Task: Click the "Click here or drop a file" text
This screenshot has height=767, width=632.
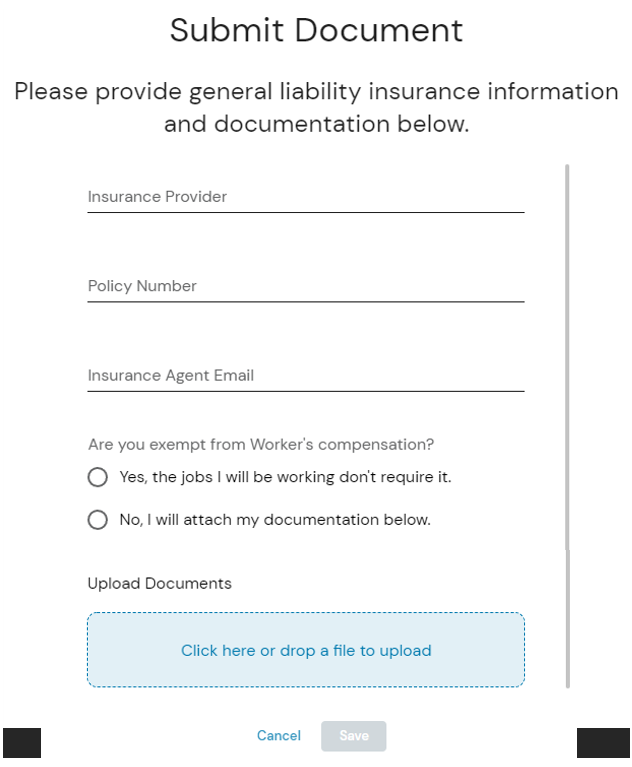Action: pos(305,651)
